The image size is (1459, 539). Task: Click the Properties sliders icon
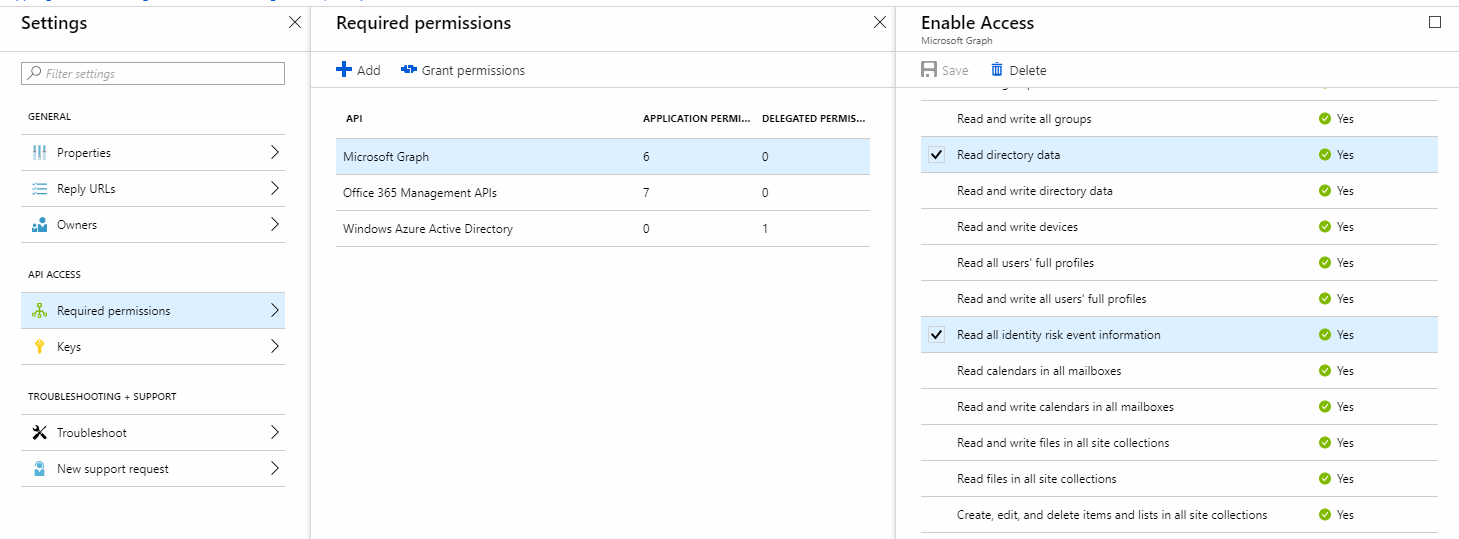click(40, 153)
